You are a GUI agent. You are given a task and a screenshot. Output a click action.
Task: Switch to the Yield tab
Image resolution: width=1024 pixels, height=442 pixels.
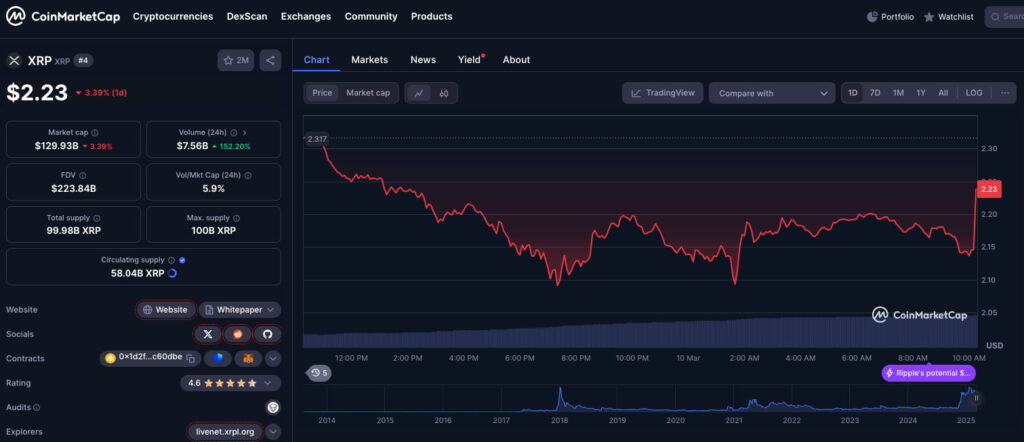(x=470, y=59)
